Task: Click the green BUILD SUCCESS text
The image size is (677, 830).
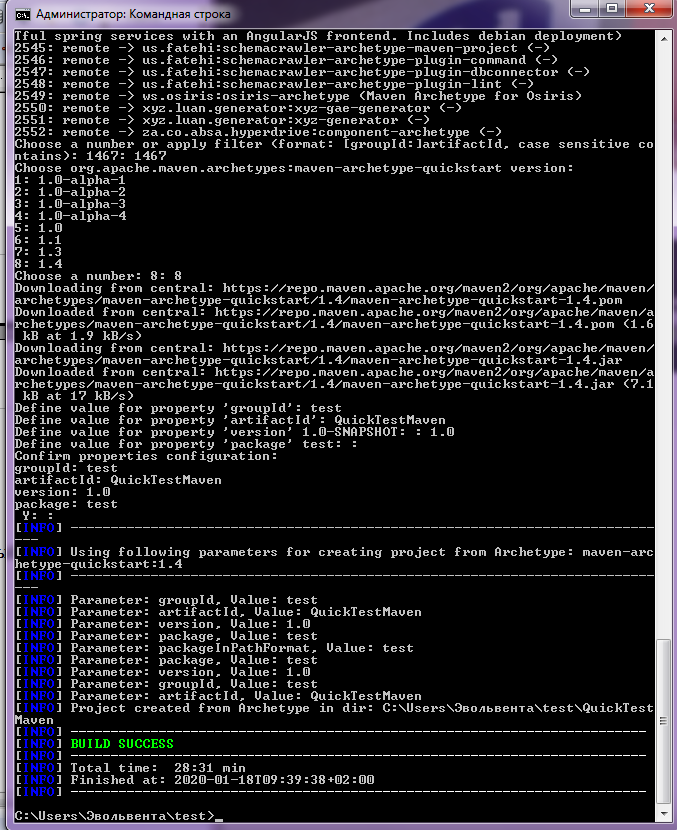Action: pos(122,744)
